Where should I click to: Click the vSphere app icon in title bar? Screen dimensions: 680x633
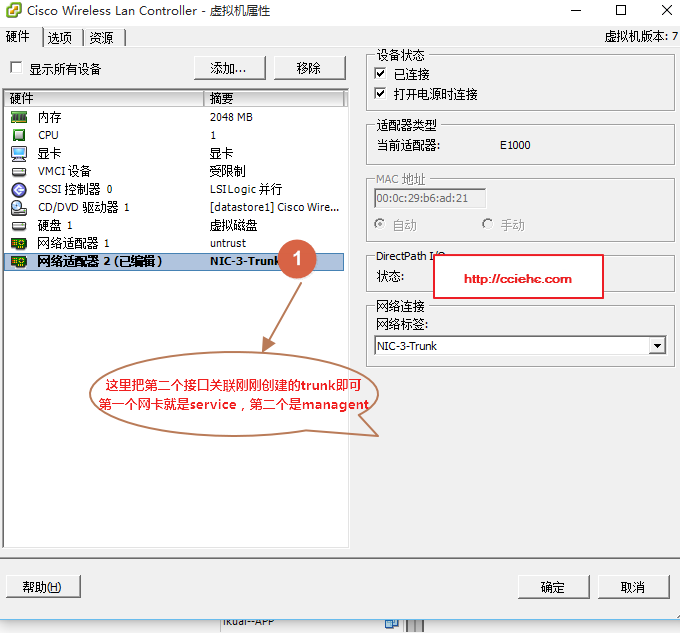[x=13, y=10]
